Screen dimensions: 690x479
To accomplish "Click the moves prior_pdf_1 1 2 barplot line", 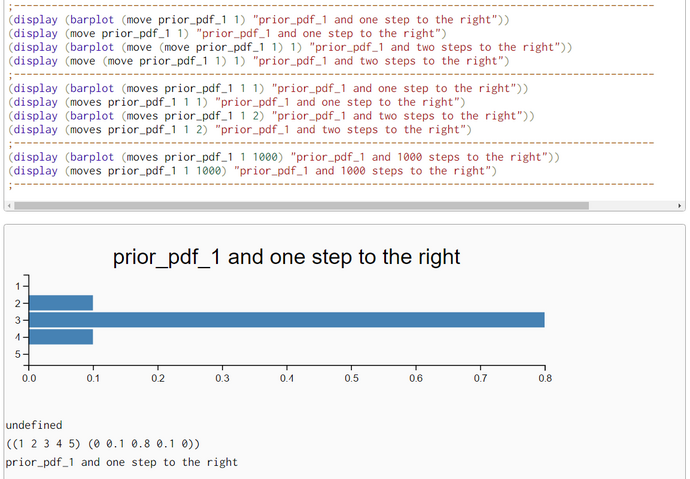I will point(270,116).
